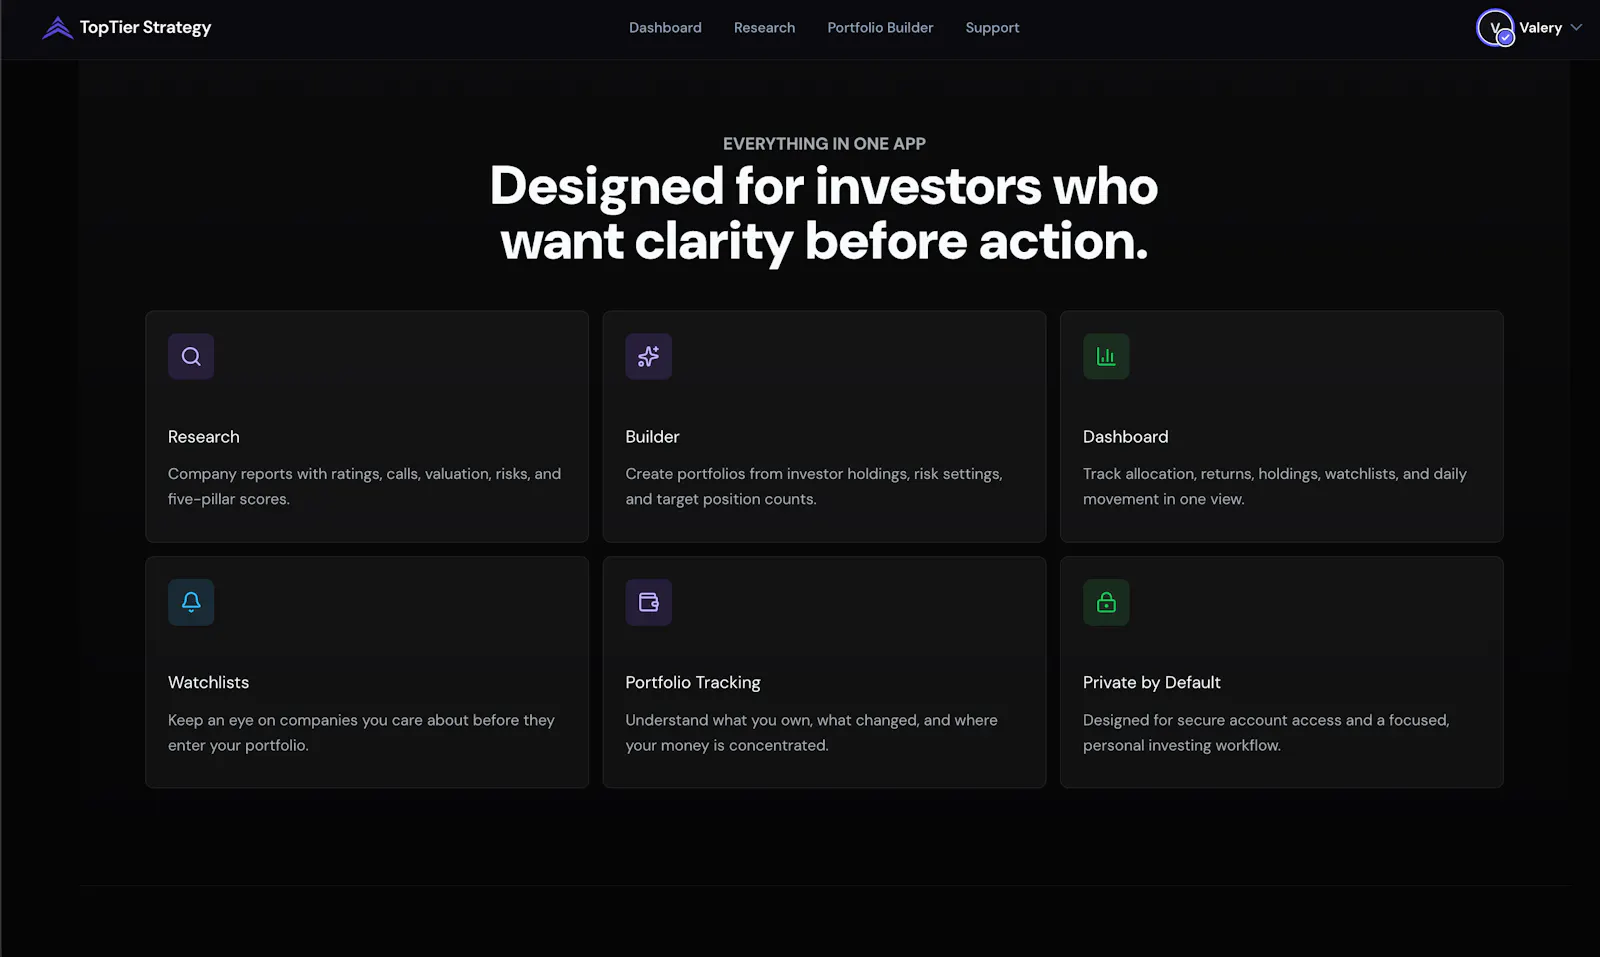1600x957 pixels.
Task: Go to Research in the navigation bar
Action: click(764, 28)
